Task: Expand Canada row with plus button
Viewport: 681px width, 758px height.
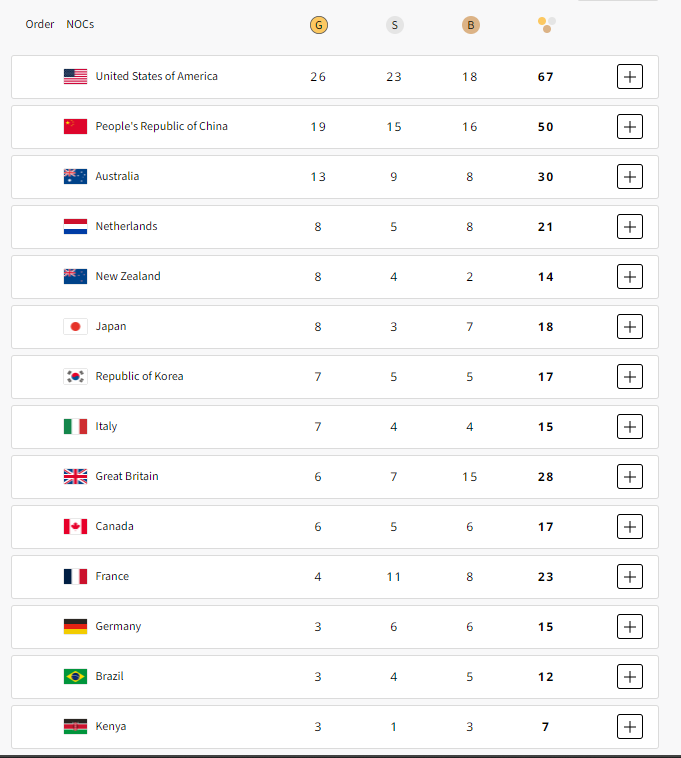Action: [630, 526]
